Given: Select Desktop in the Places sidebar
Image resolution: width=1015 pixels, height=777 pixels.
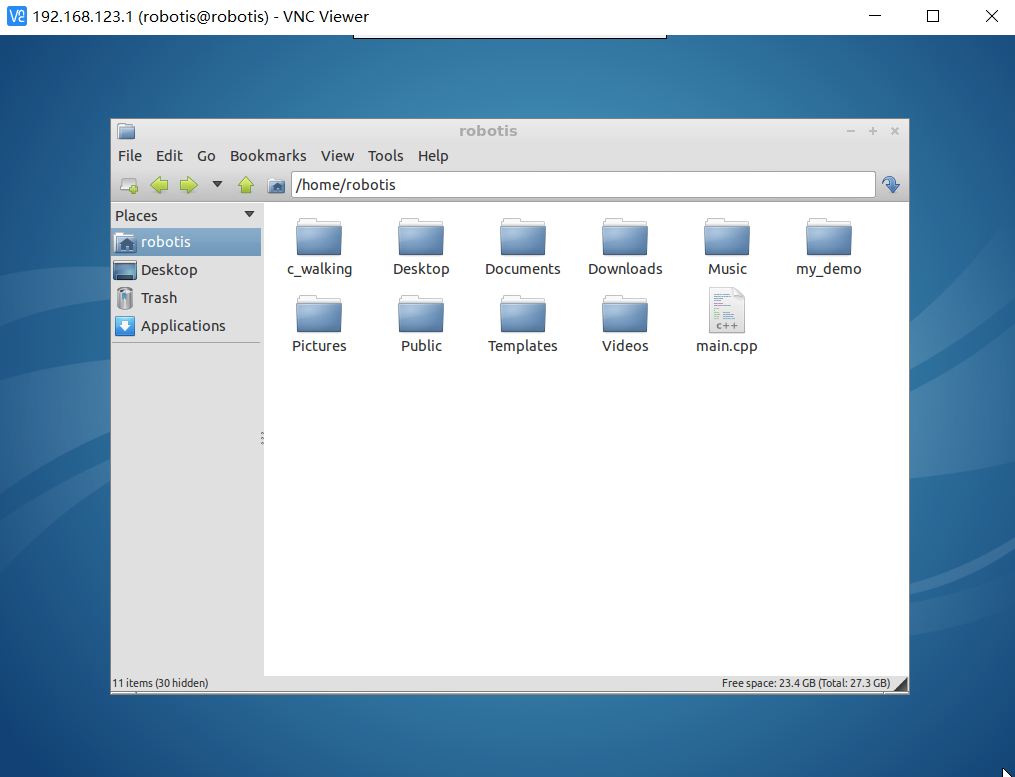Looking at the screenshot, I should coord(168,270).
